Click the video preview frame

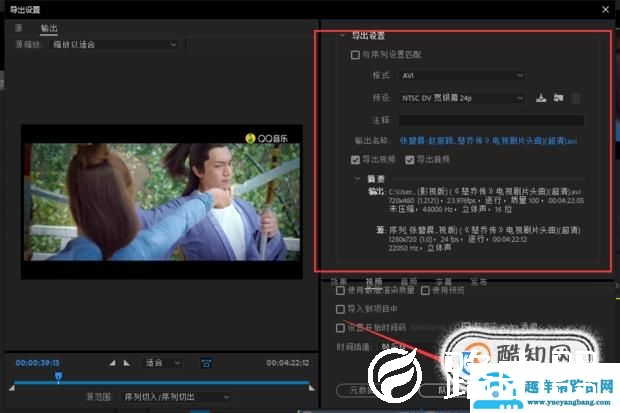pos(162,202)
